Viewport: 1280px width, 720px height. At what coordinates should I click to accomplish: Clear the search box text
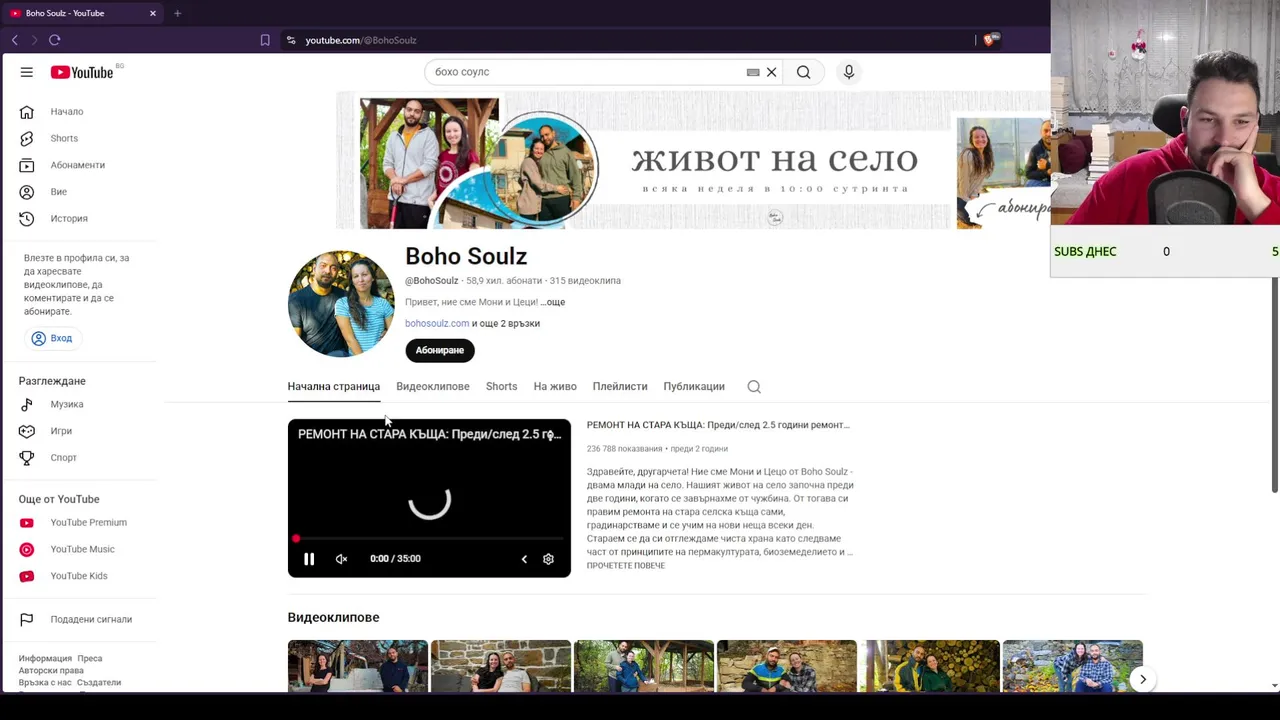click(x=771, y=72)
